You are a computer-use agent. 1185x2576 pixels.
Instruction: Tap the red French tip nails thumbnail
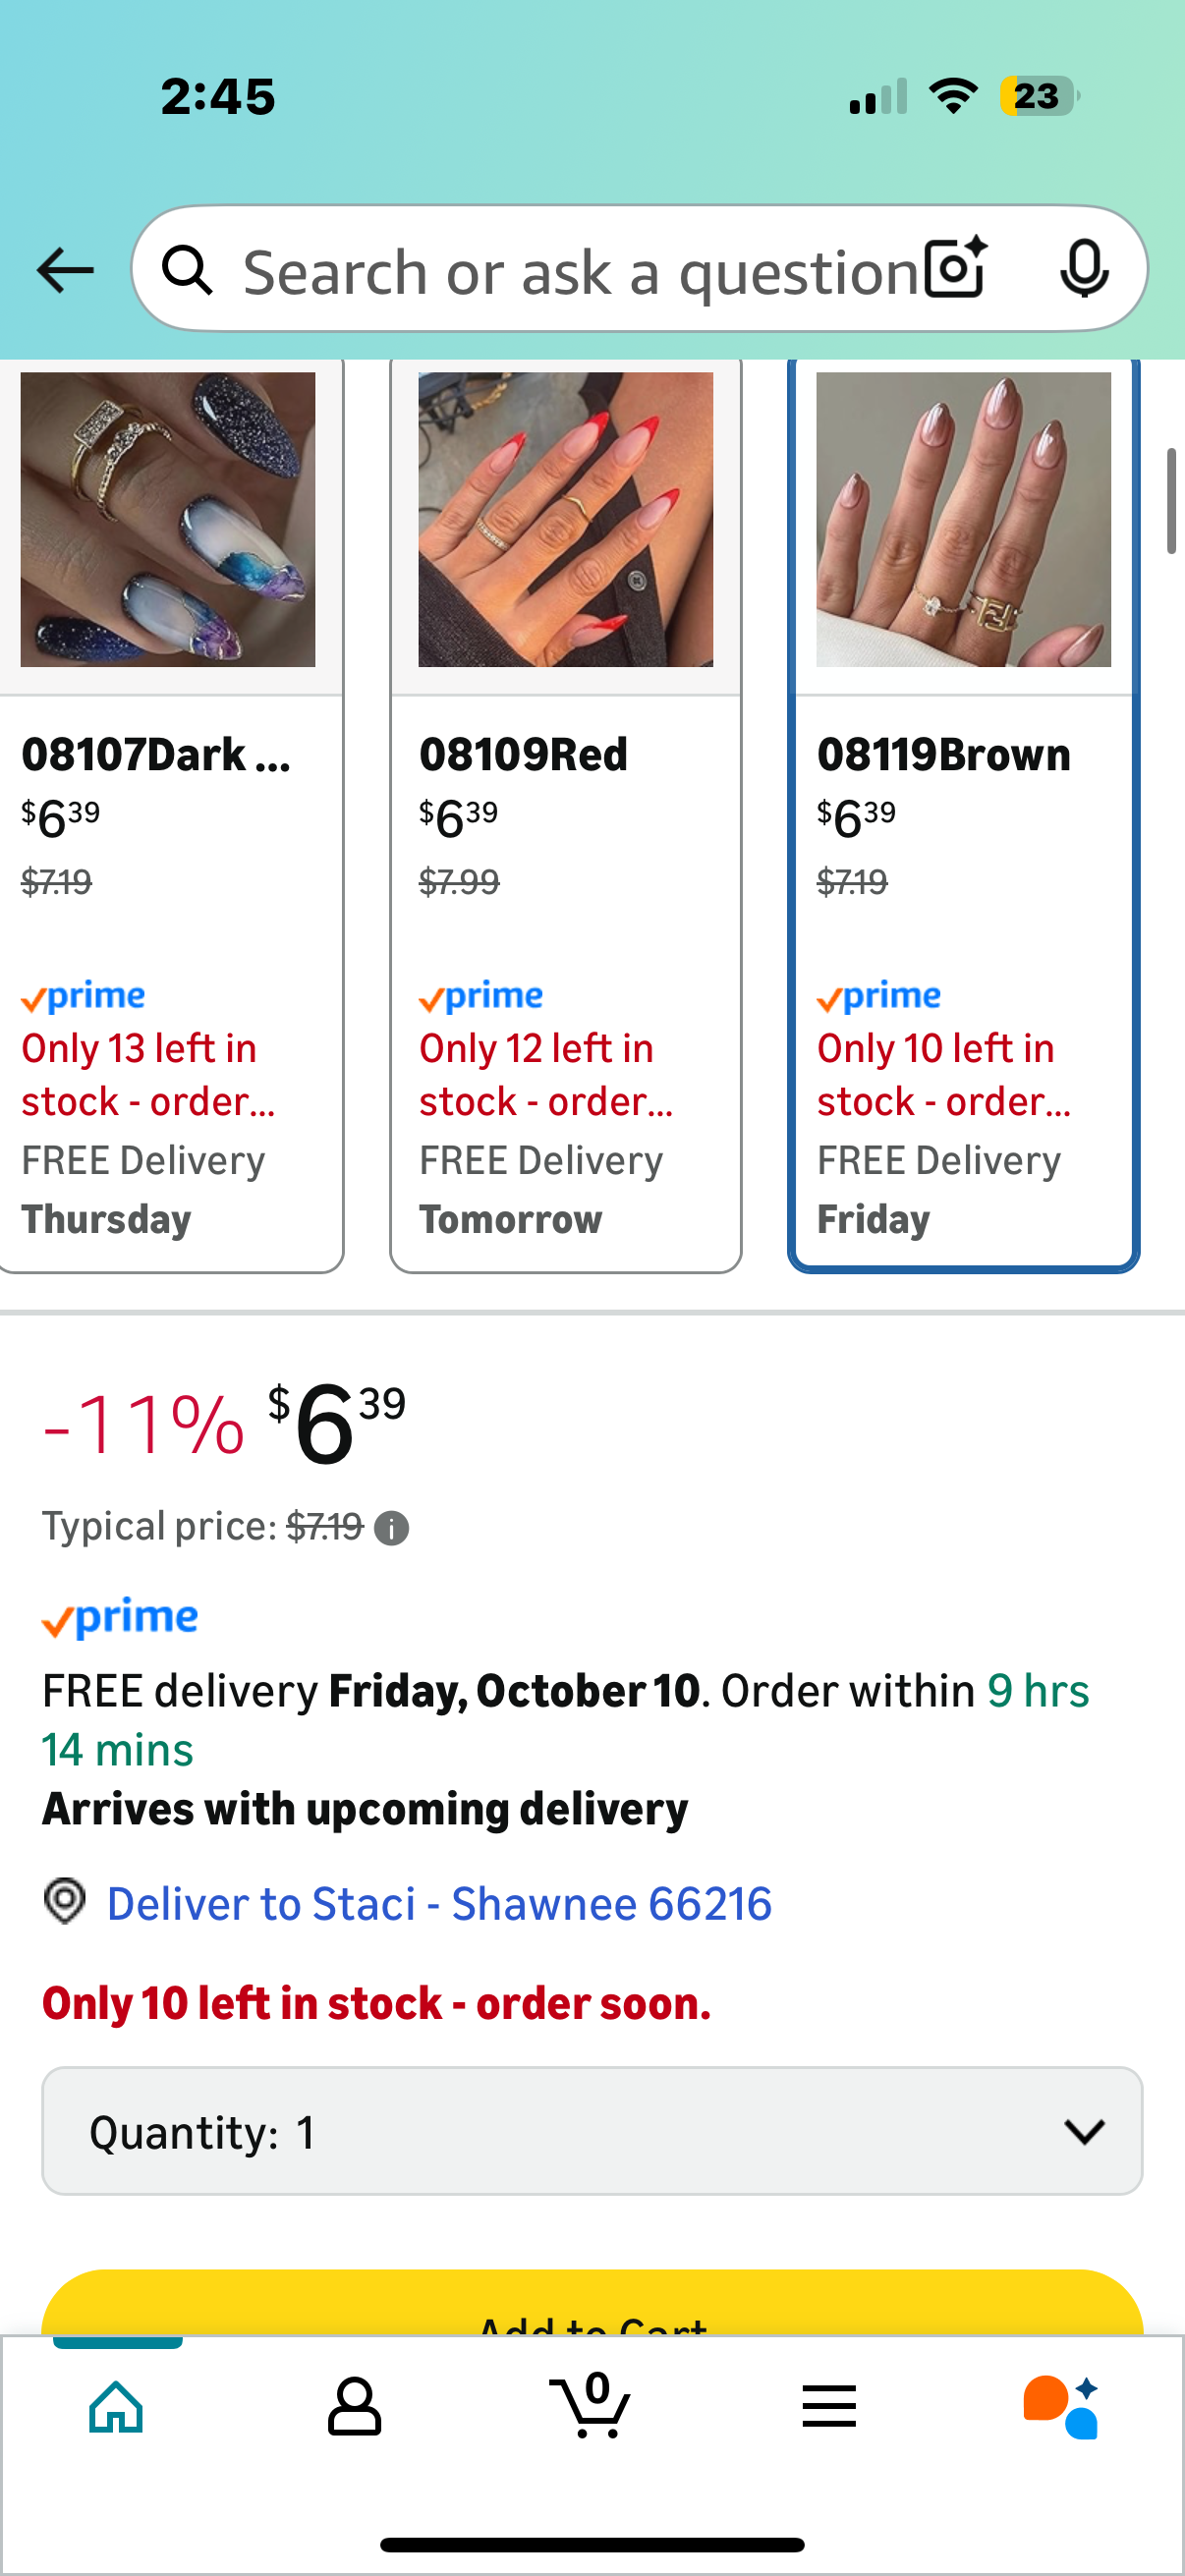click(x=565, y=519)
